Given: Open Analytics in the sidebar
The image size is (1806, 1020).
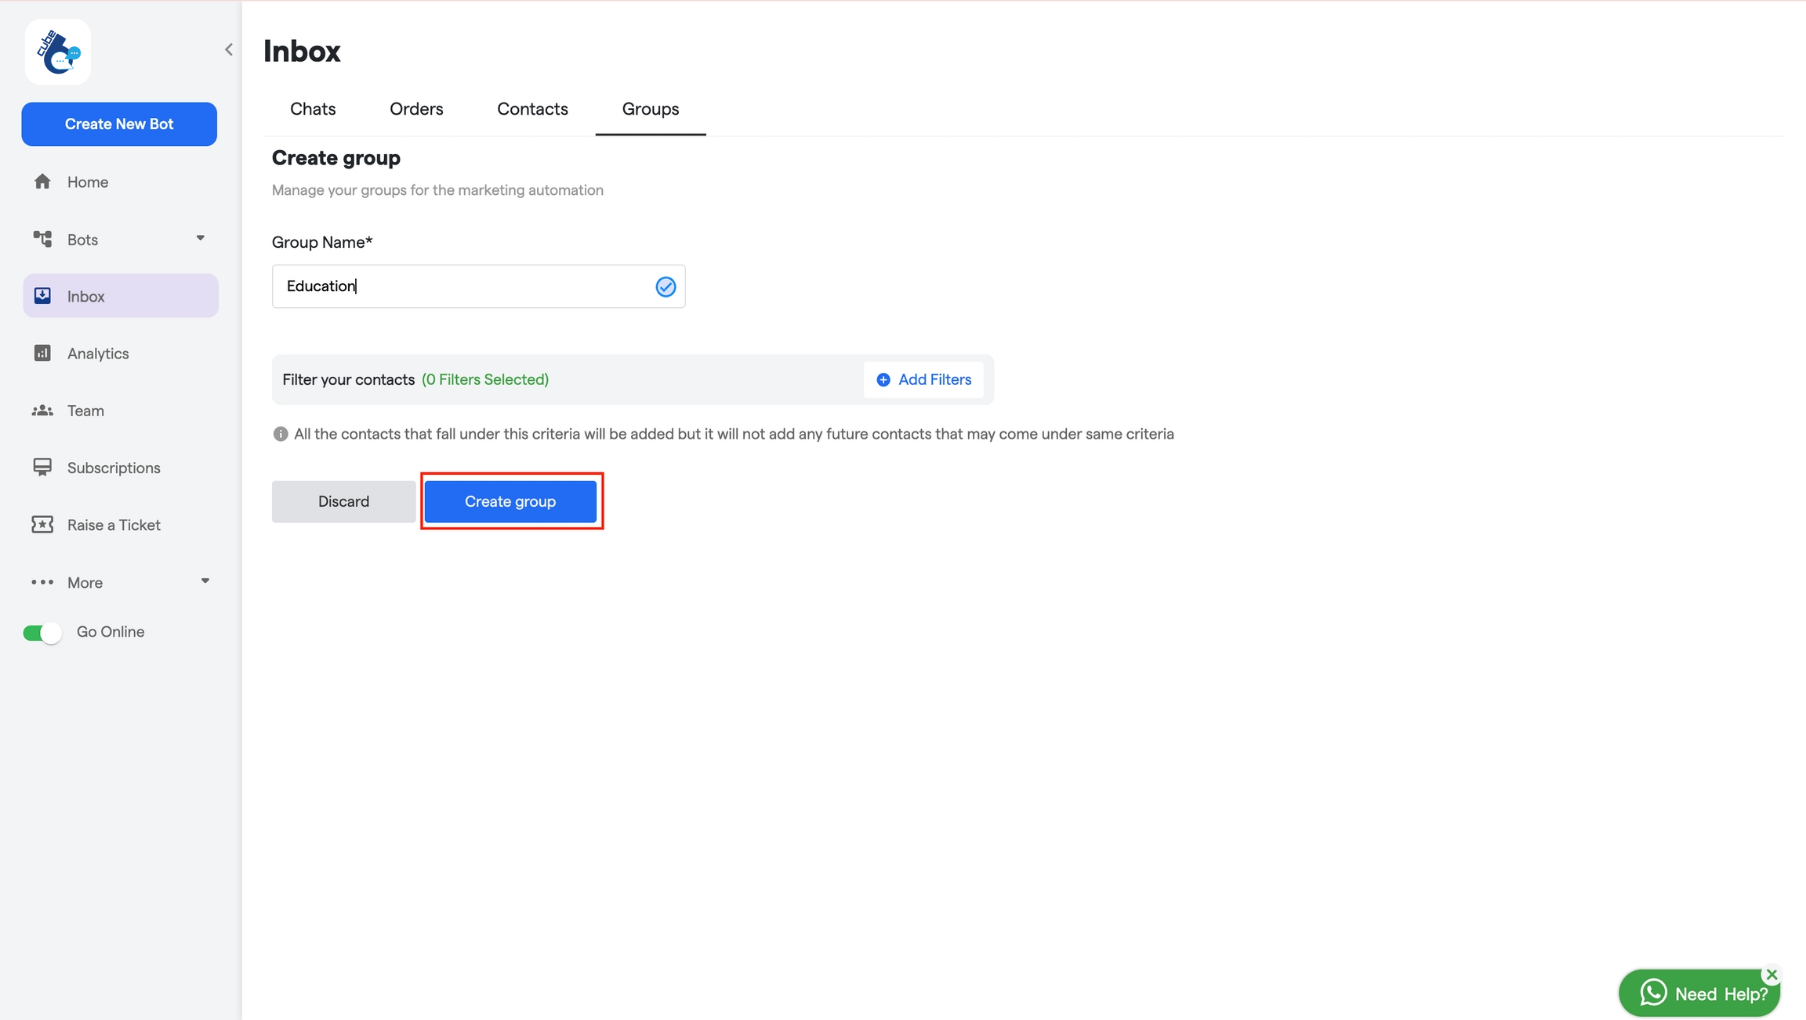Looking at the screenshot, I should (120, 353).
